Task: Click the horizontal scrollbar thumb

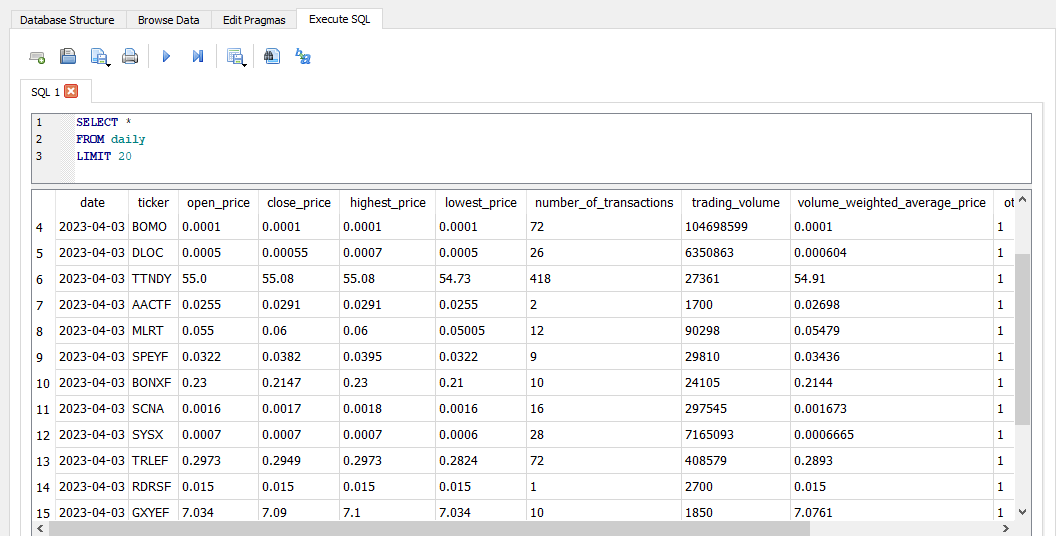Action: pyautogui.click(x=430, y=529)
